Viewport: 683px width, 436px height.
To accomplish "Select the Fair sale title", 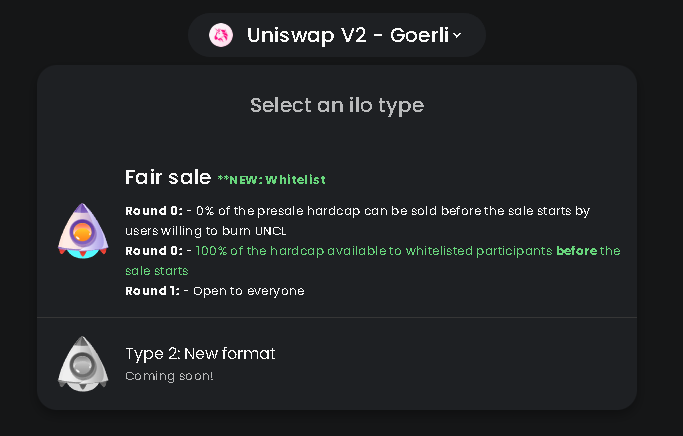I will pyautogui.click(x=167, y=178).
